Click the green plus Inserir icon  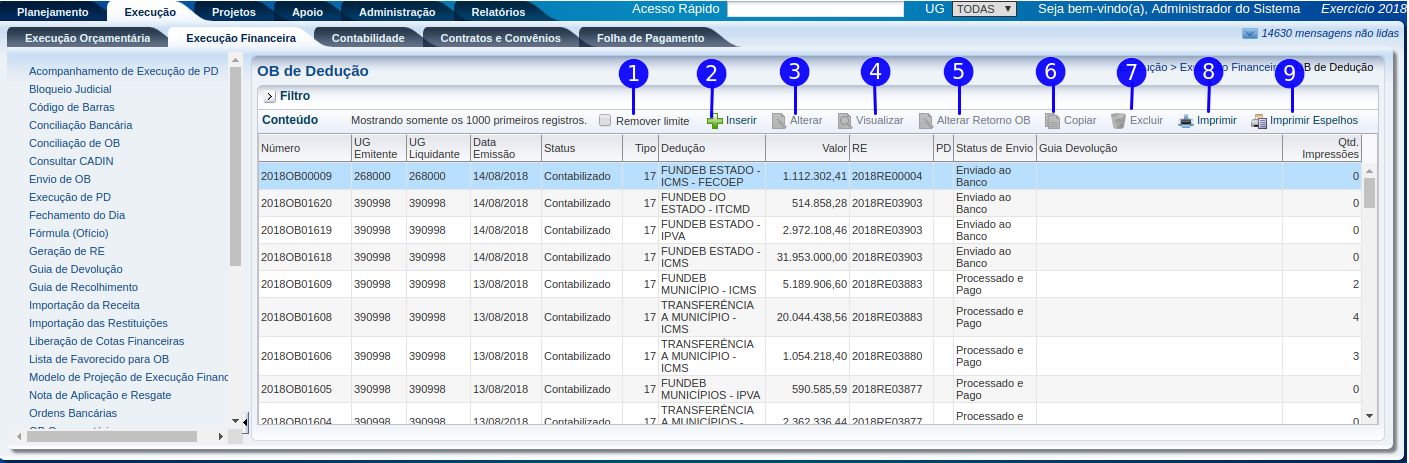click(x=714, y=121)
